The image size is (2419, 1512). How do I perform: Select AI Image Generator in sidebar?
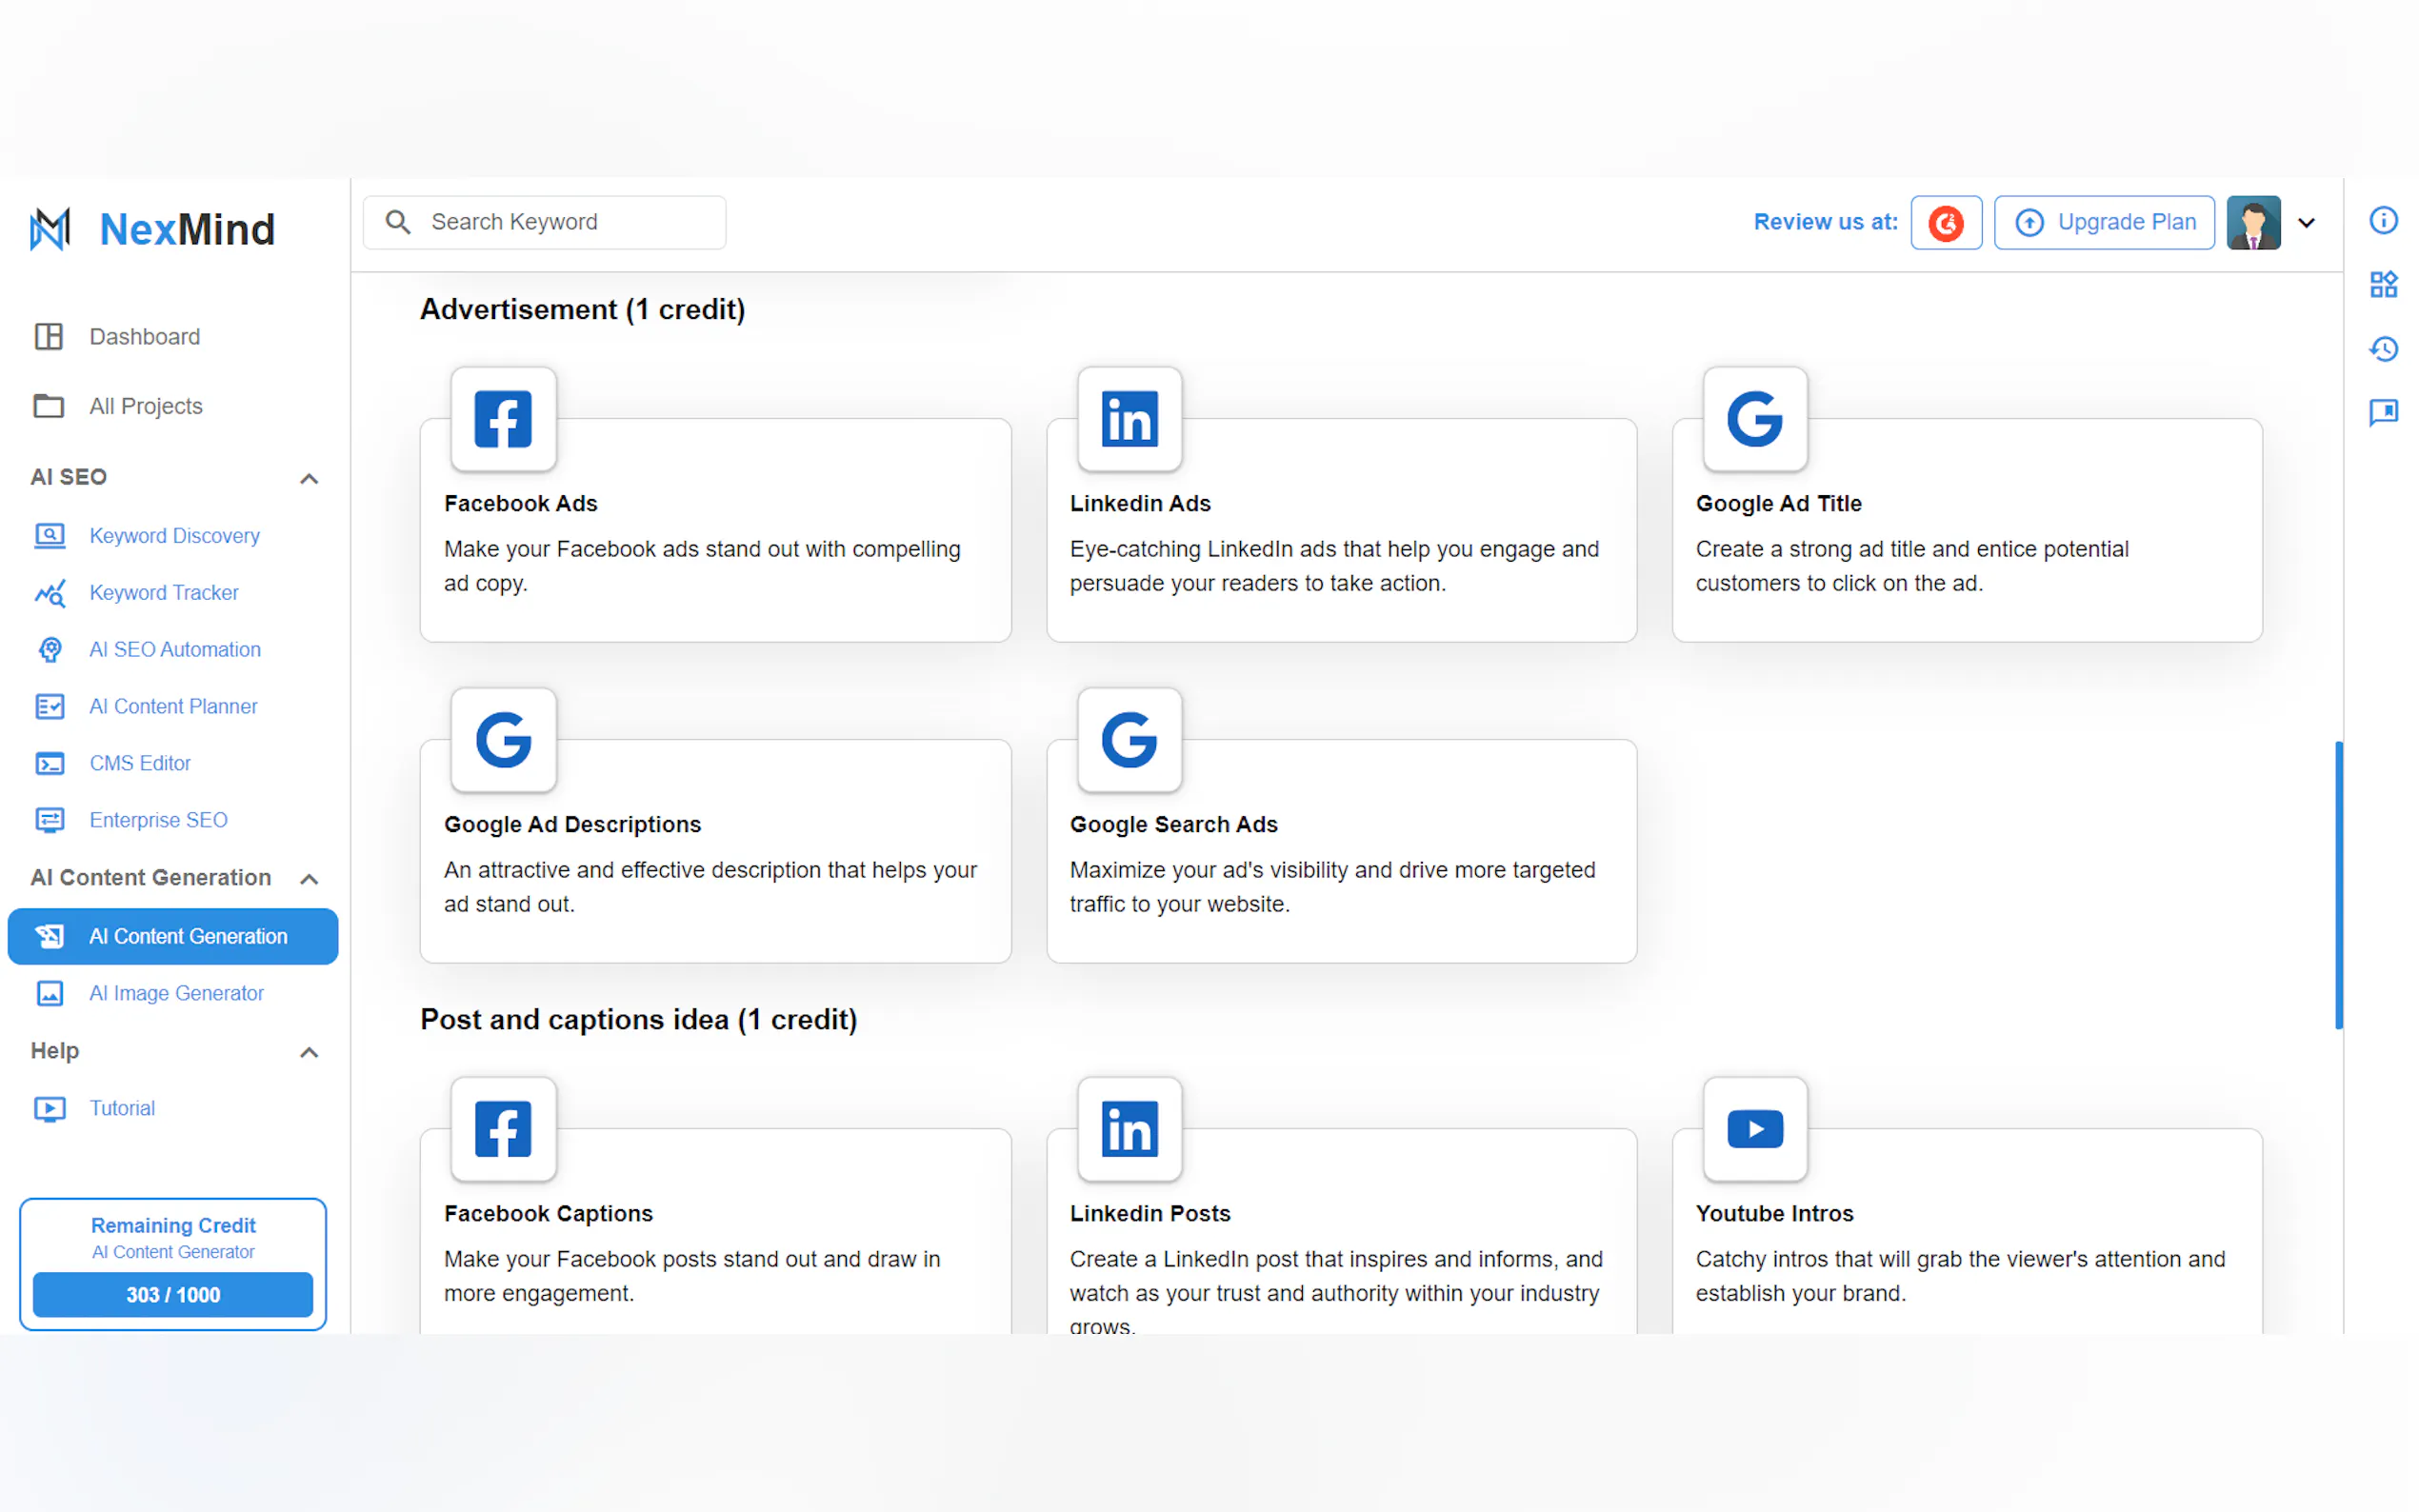[176, 993]
